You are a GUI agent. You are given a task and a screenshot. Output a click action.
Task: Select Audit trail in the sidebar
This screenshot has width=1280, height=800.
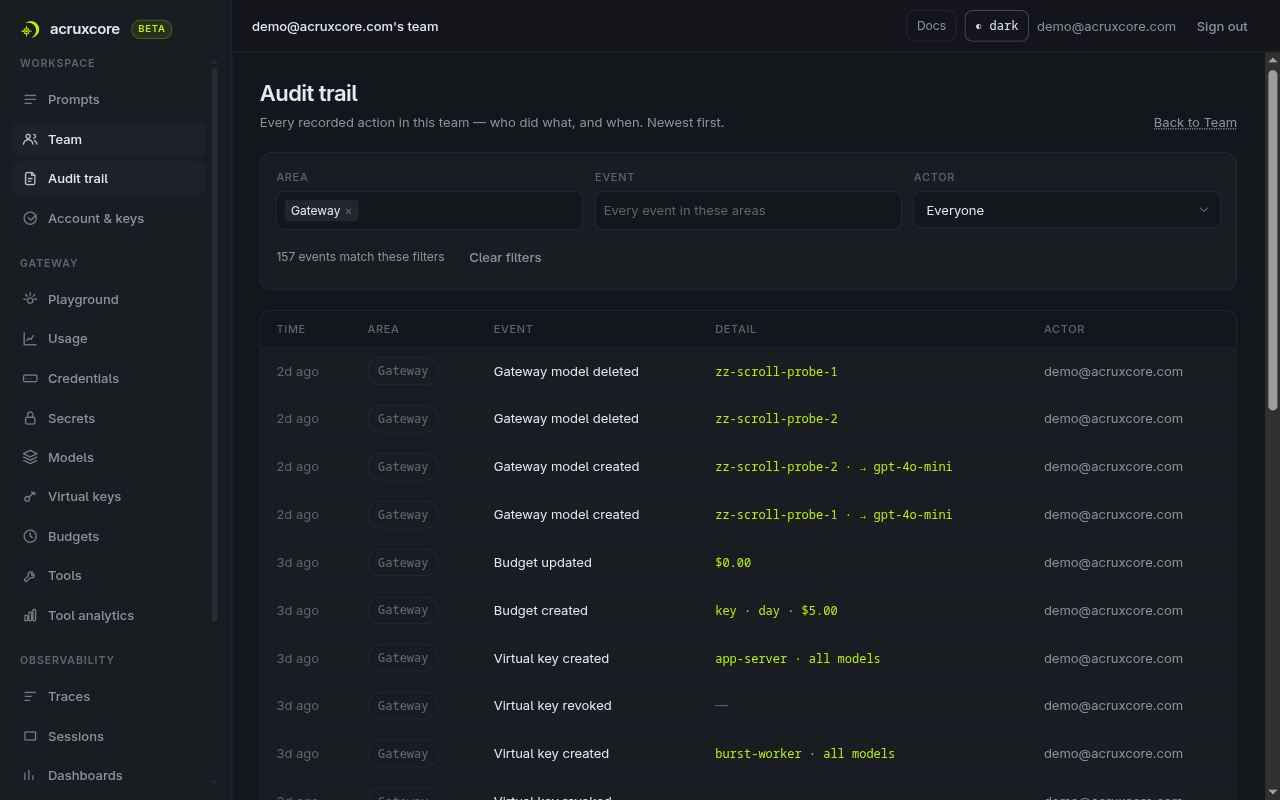pos(109,179)
